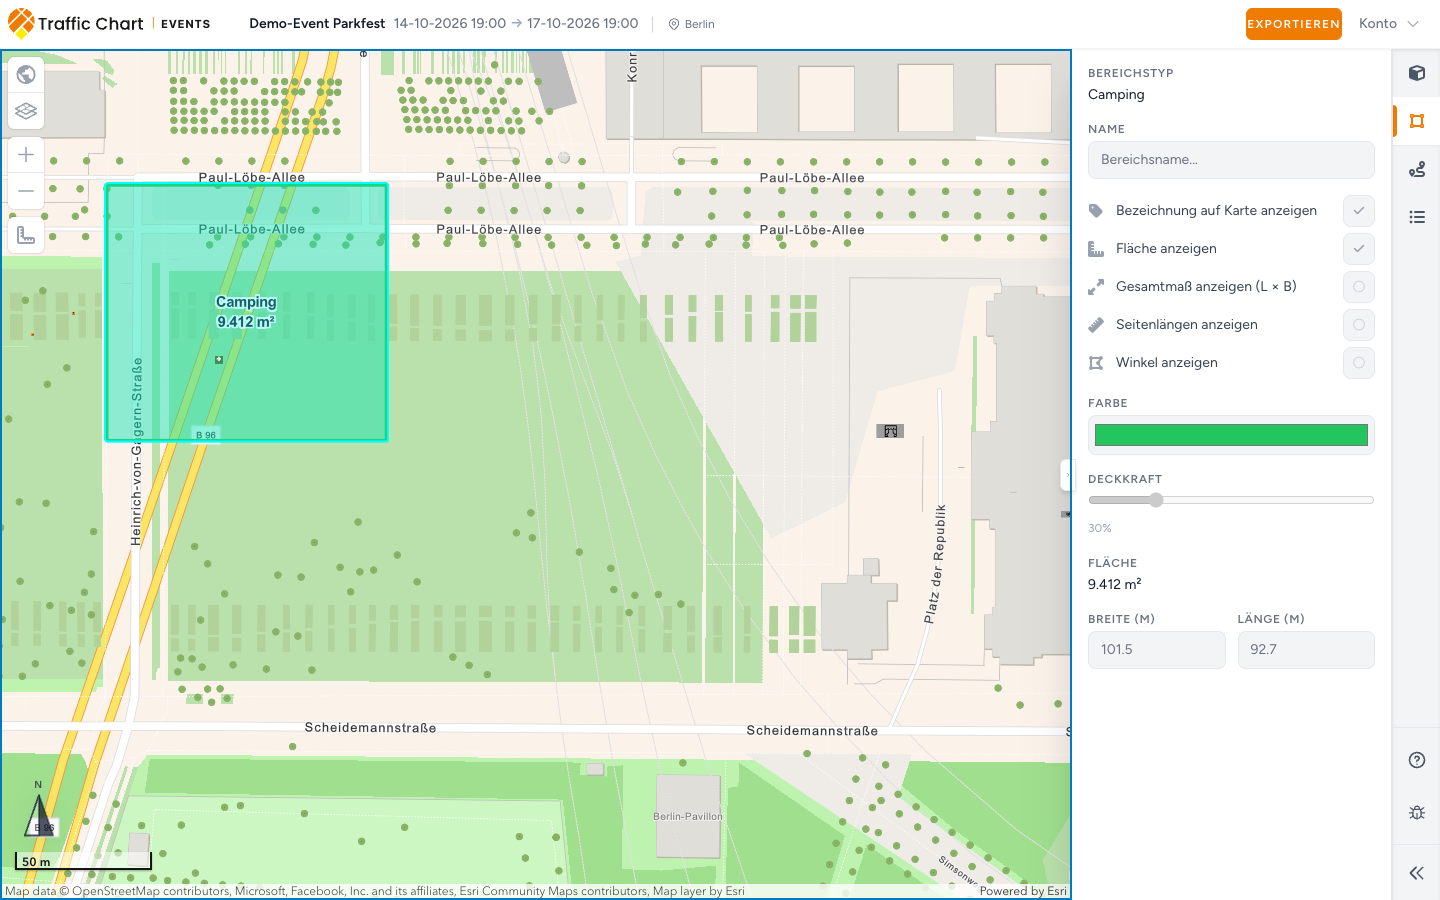Open the map layers tool
The width and height of the screenshot is (1440, 900).
[x=26, y=111]
